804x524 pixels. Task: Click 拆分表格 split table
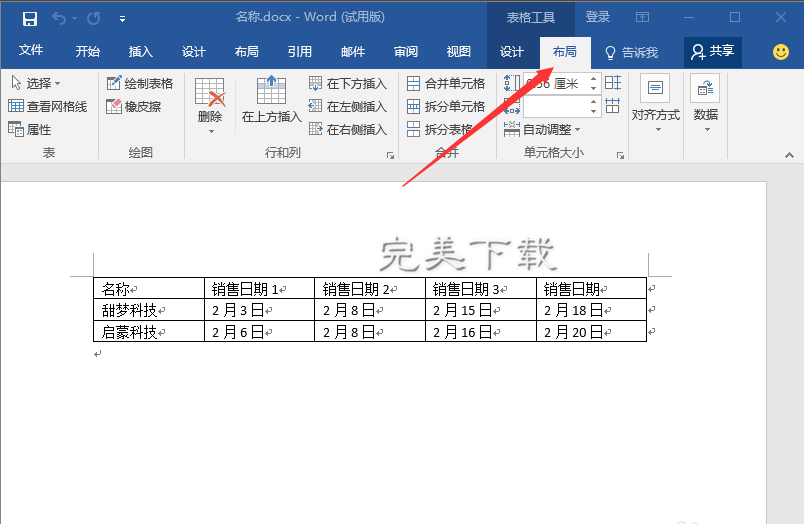[440, 130]
